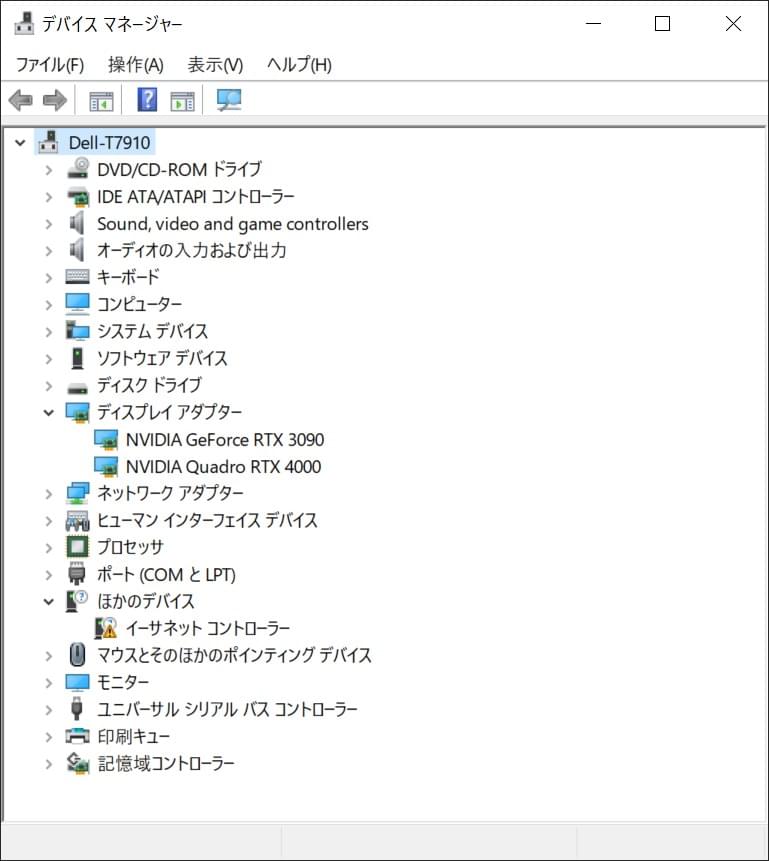Select the Dell-T7910 label
This screenshot has width=769, height=861.
(109, 143)
